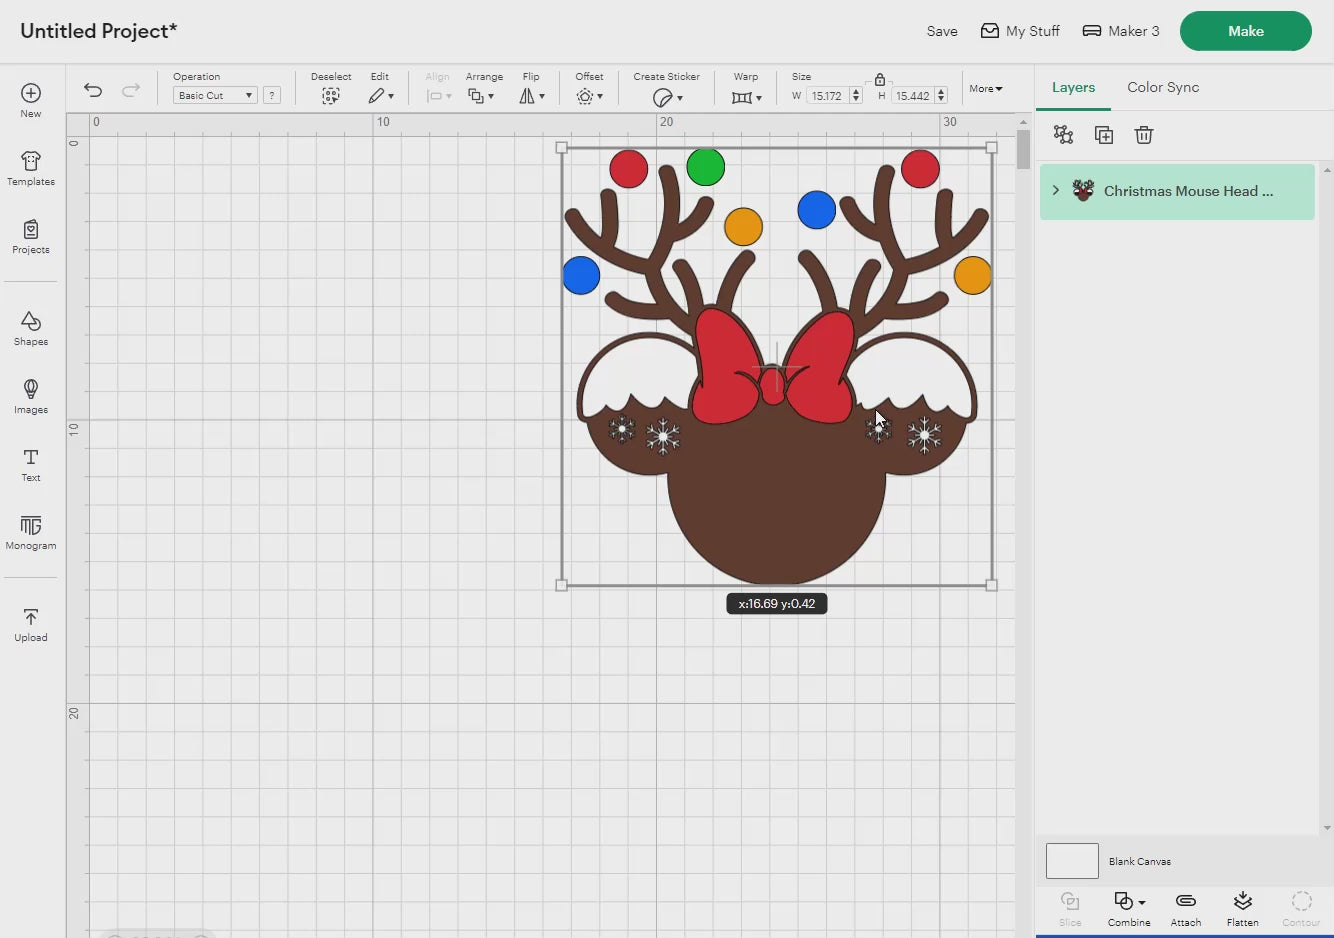The image size is (1334, 938).
Task: Click the Untitled Project title
Action: coord(98,31)
